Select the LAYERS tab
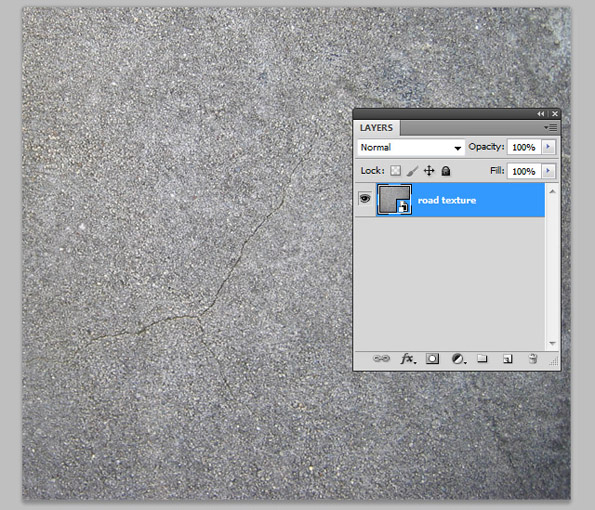 [376, 128]
